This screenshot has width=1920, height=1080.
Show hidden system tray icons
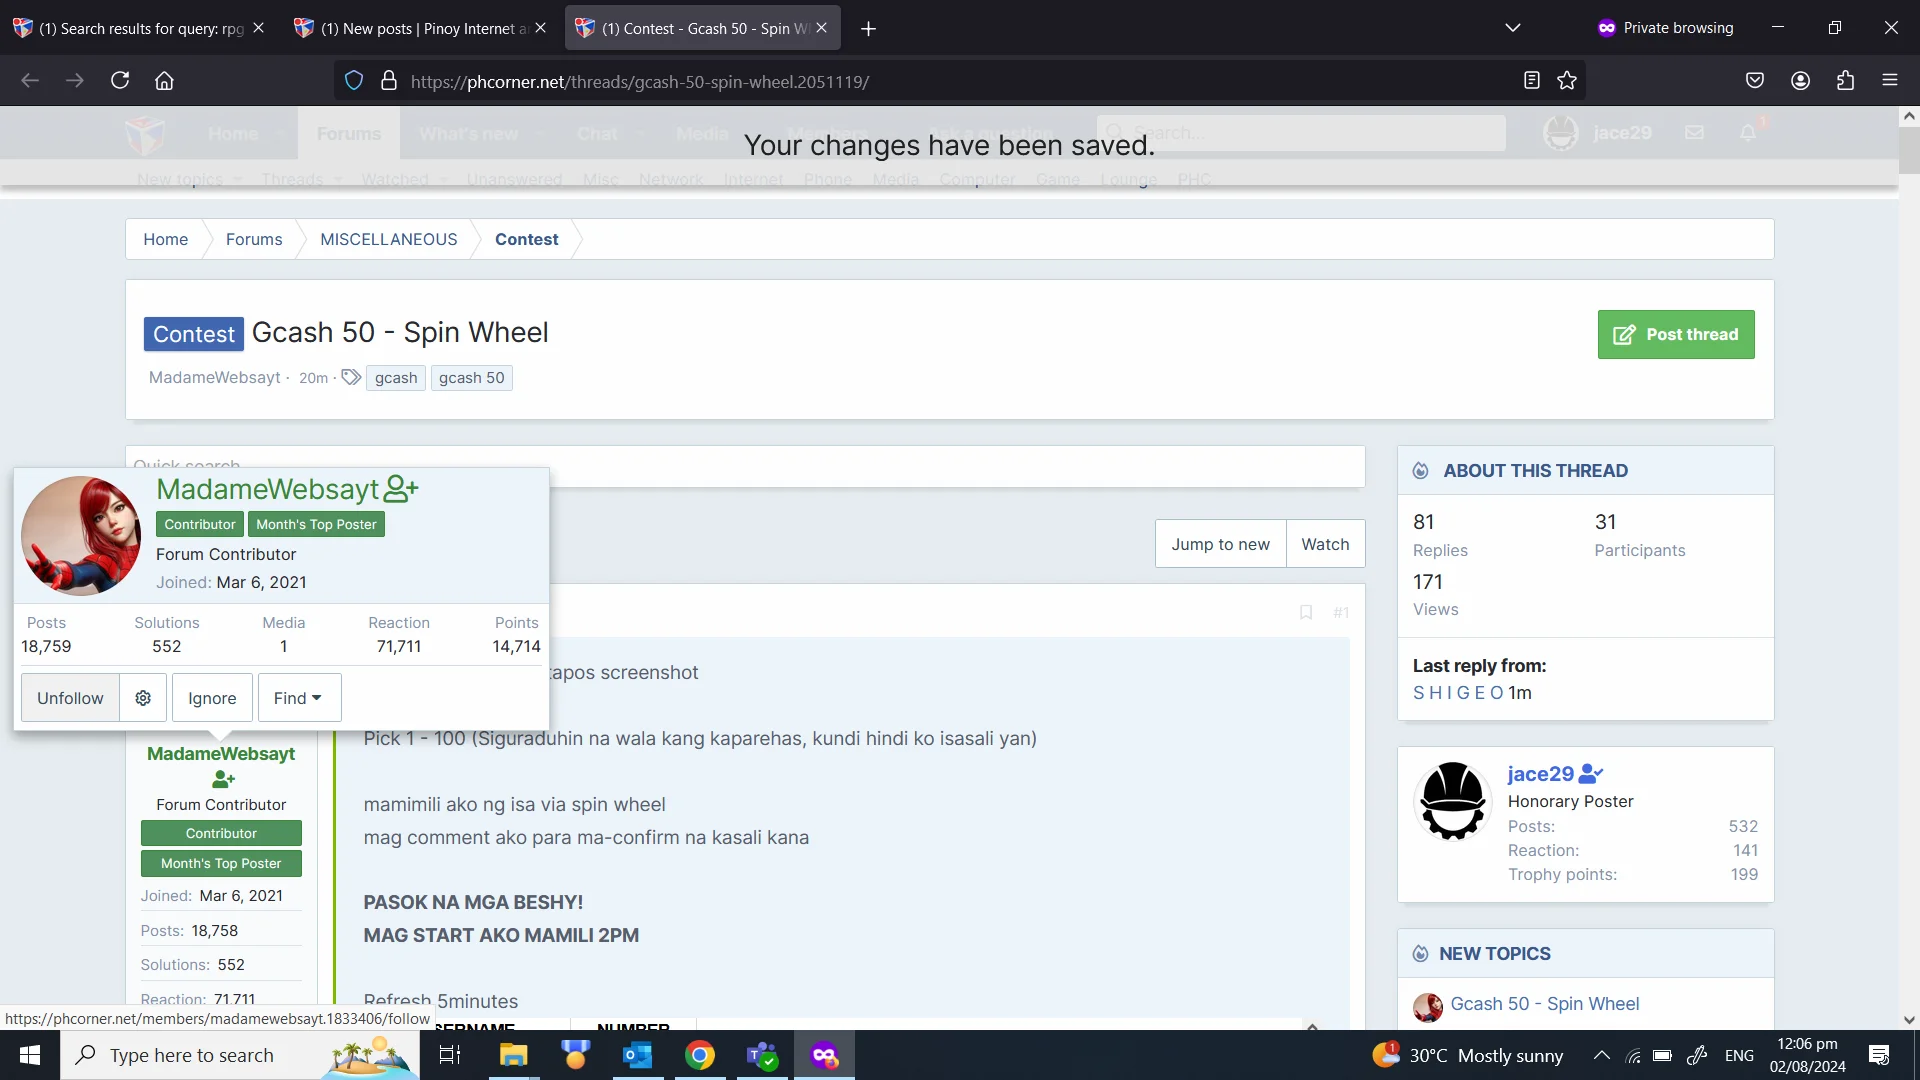tap(1601, 1055)
